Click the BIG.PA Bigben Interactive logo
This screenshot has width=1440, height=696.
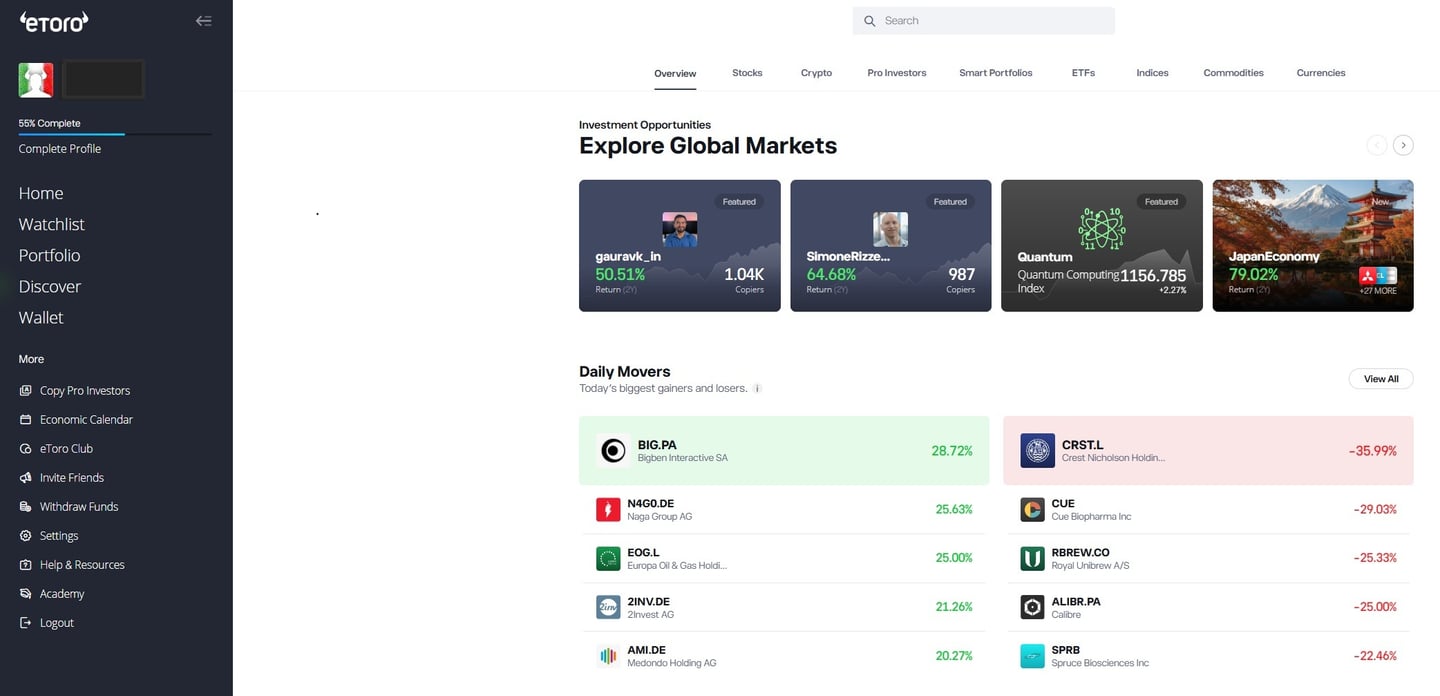point(612,451)
